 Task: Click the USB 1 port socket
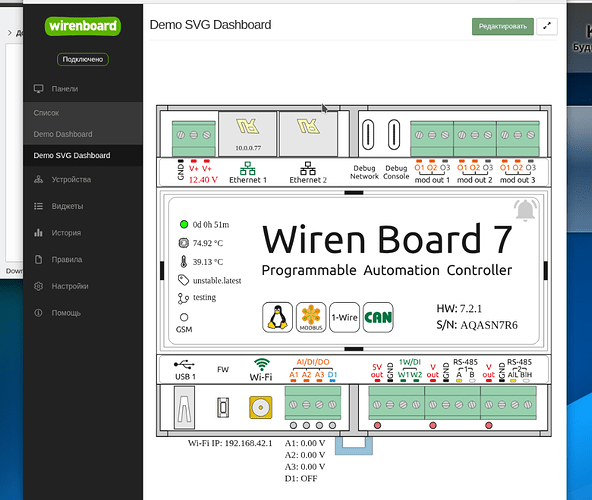184,407
